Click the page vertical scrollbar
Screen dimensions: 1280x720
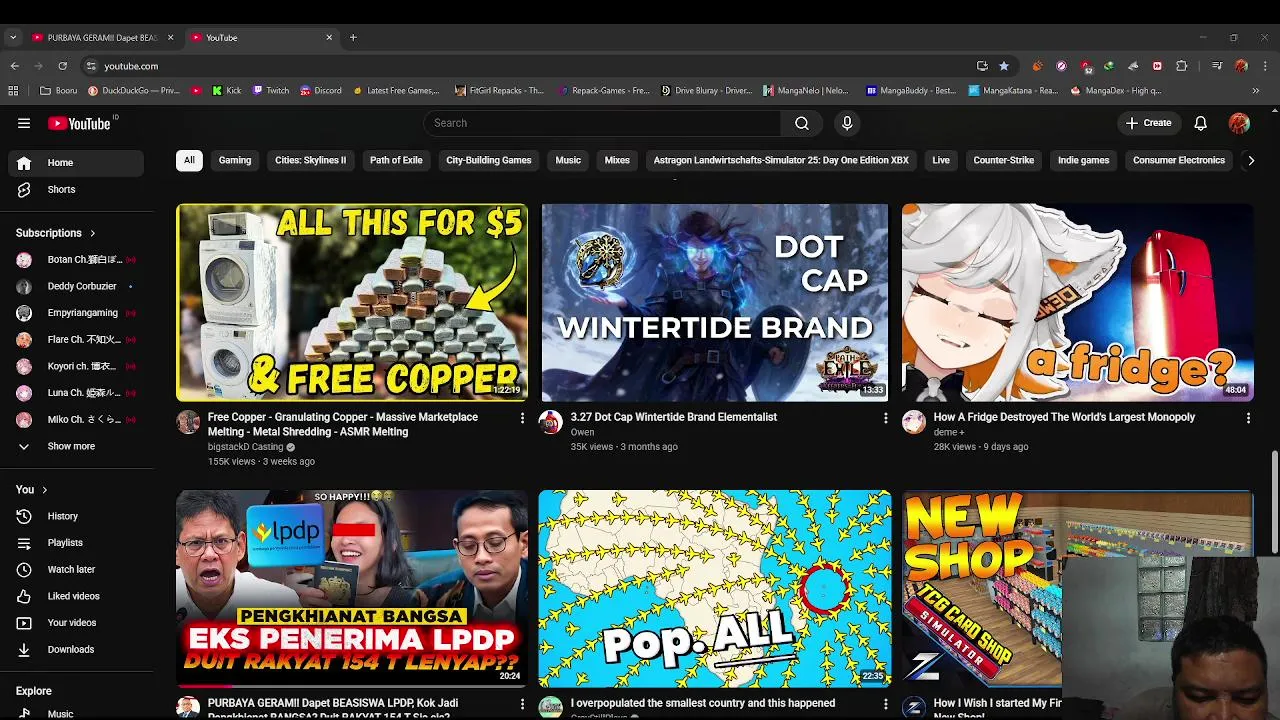pos(1274,502)
